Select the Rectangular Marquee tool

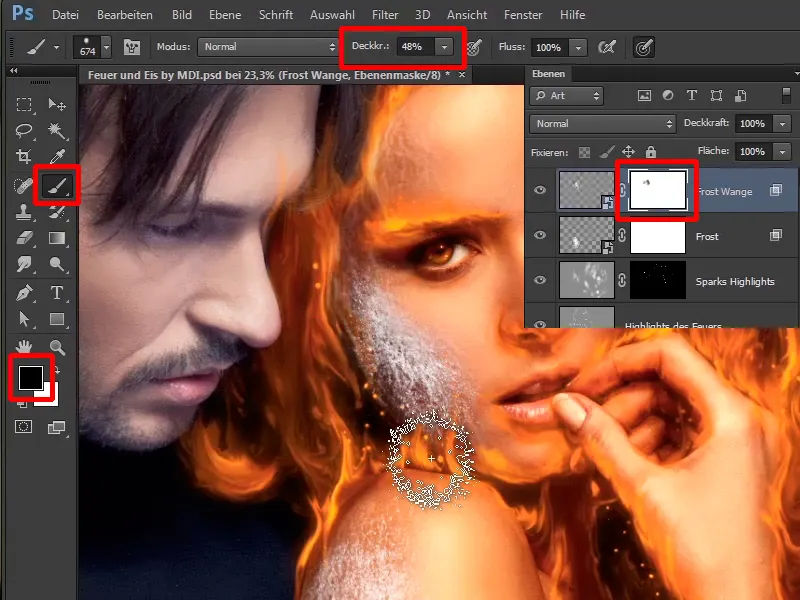click(x=23, y=105)
